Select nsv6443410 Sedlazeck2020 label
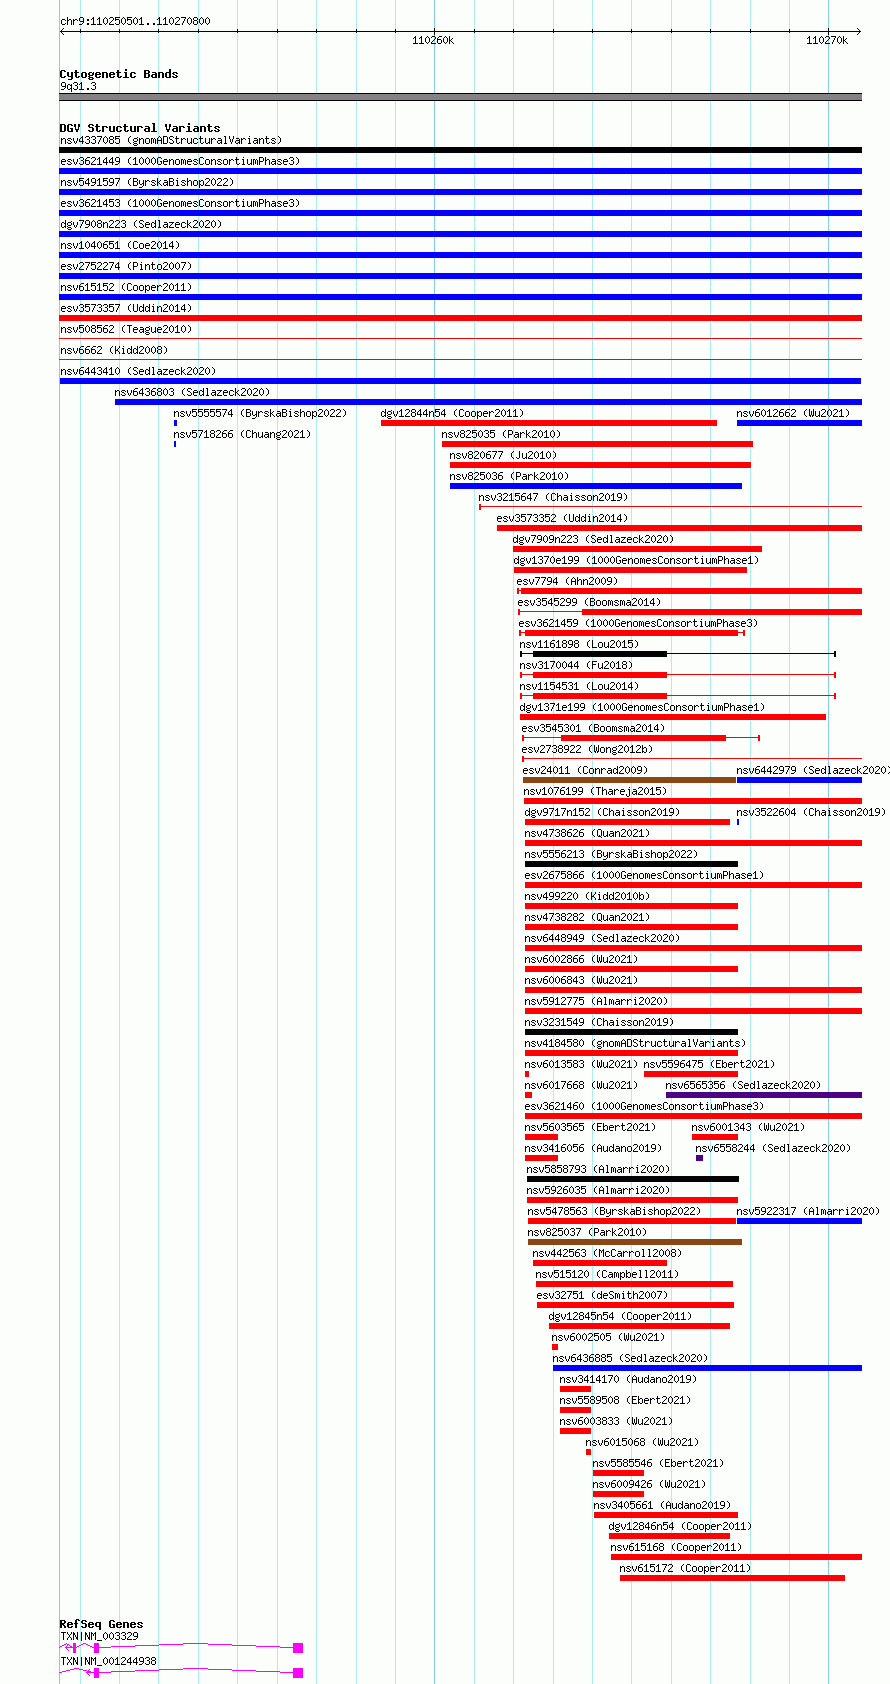The height and width of the screenshot is (1684, 890). click(x=138, y=371)
